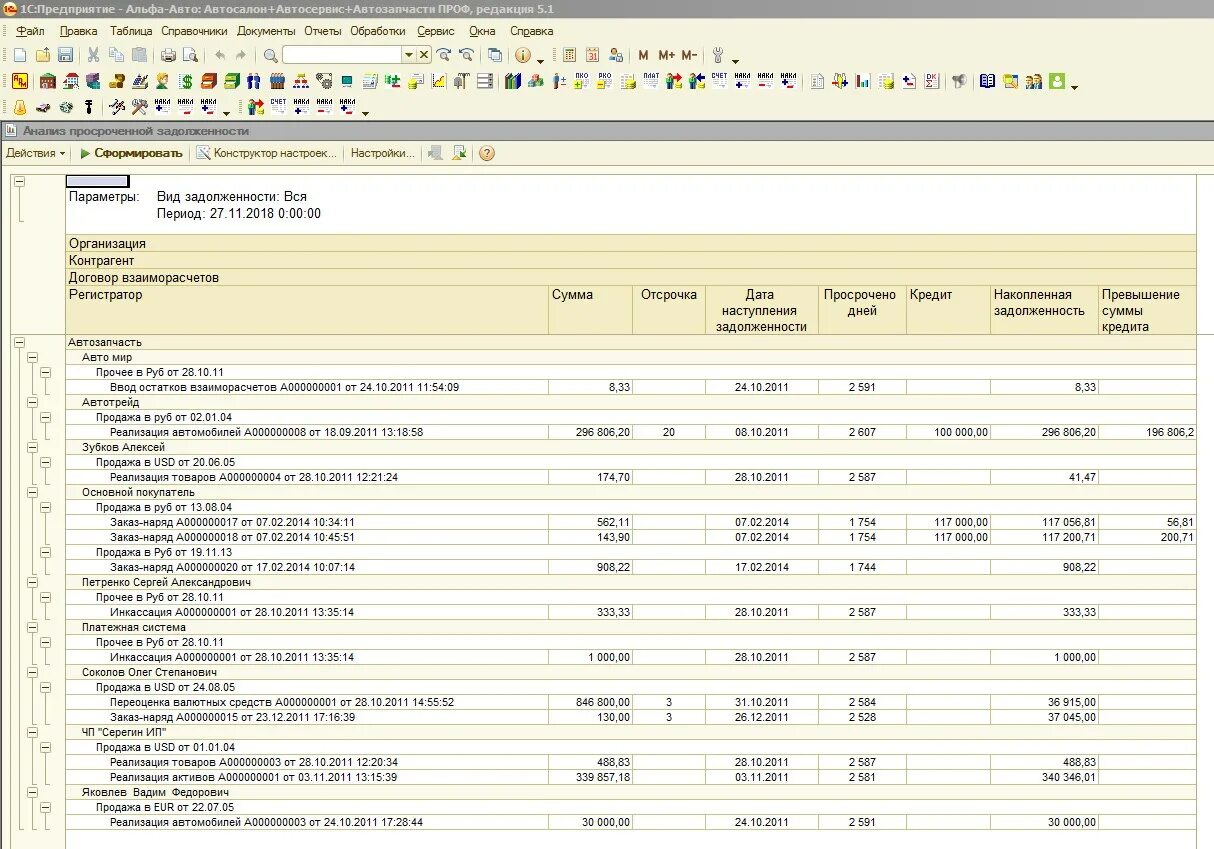This screenshot has width=1214, height=849.
Task: Collapse the Автозапчасть group
Action: coord(19,342)
